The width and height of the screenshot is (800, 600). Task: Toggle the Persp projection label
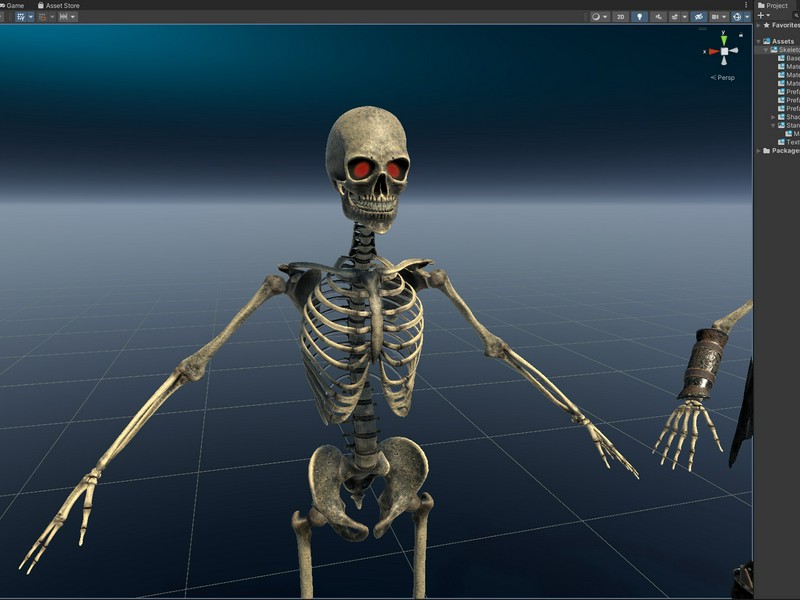(722, 78)
